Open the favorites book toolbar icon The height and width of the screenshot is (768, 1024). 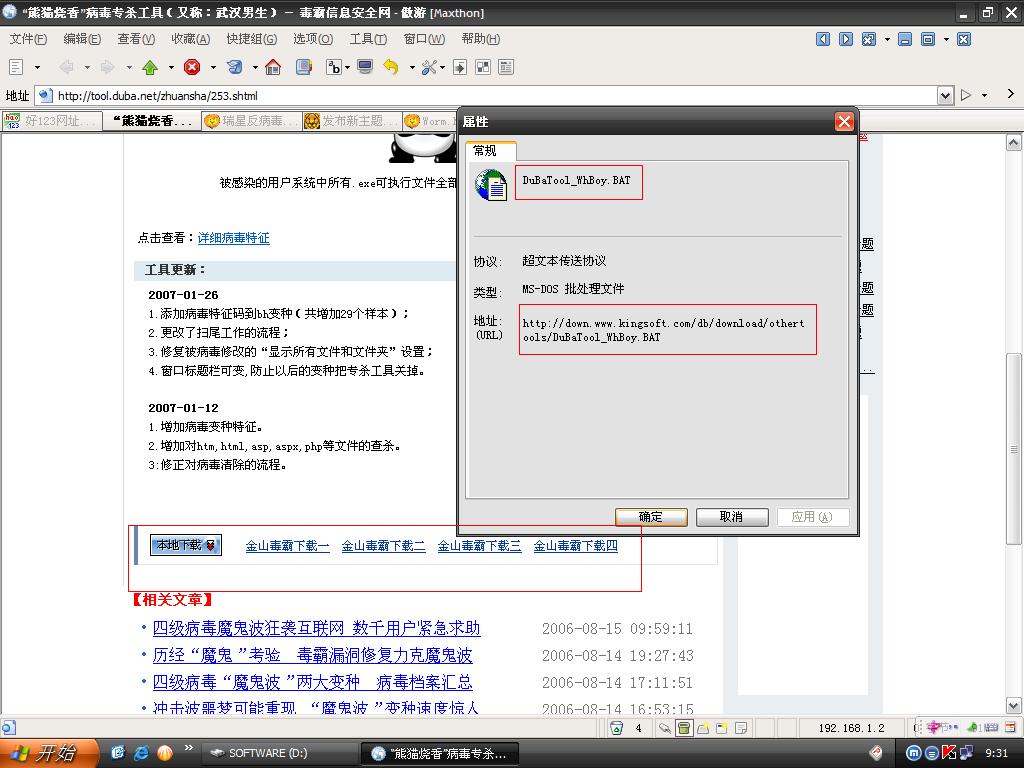(x=304, y=67)
